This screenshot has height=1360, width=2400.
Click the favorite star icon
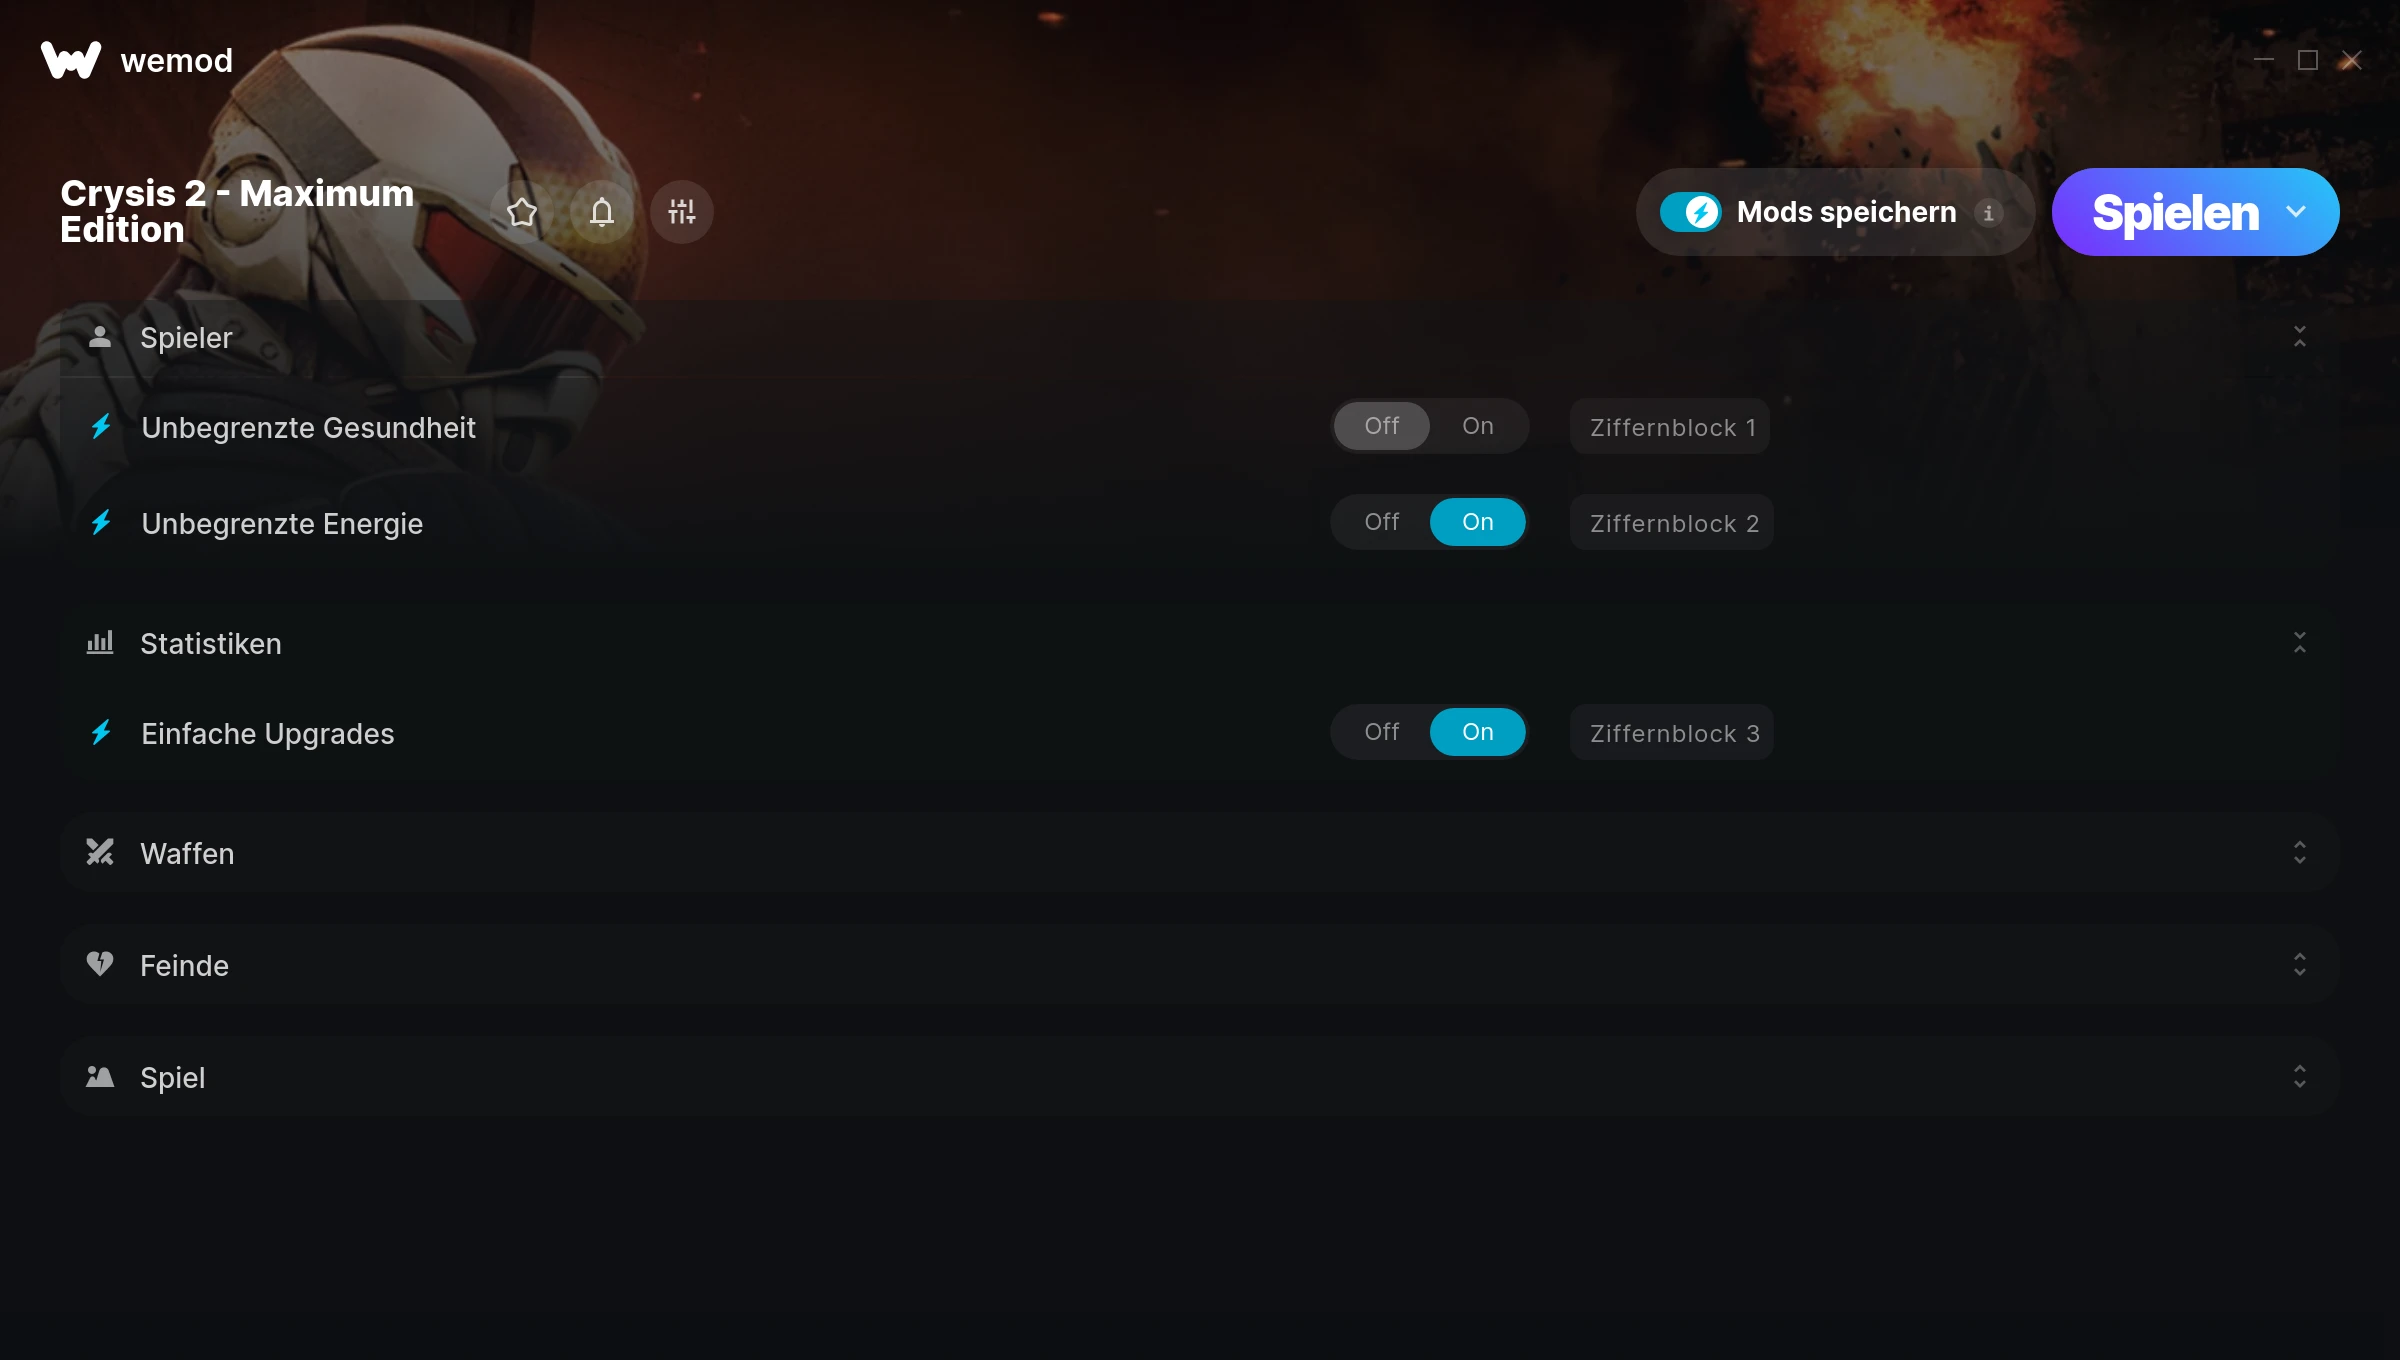(x=522, y=212)
